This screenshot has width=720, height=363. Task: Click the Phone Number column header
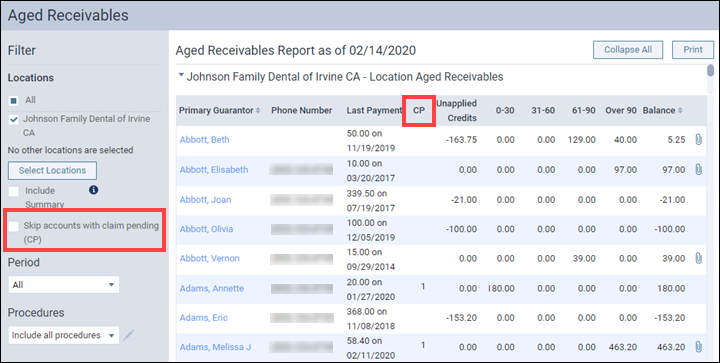(302, 111)
